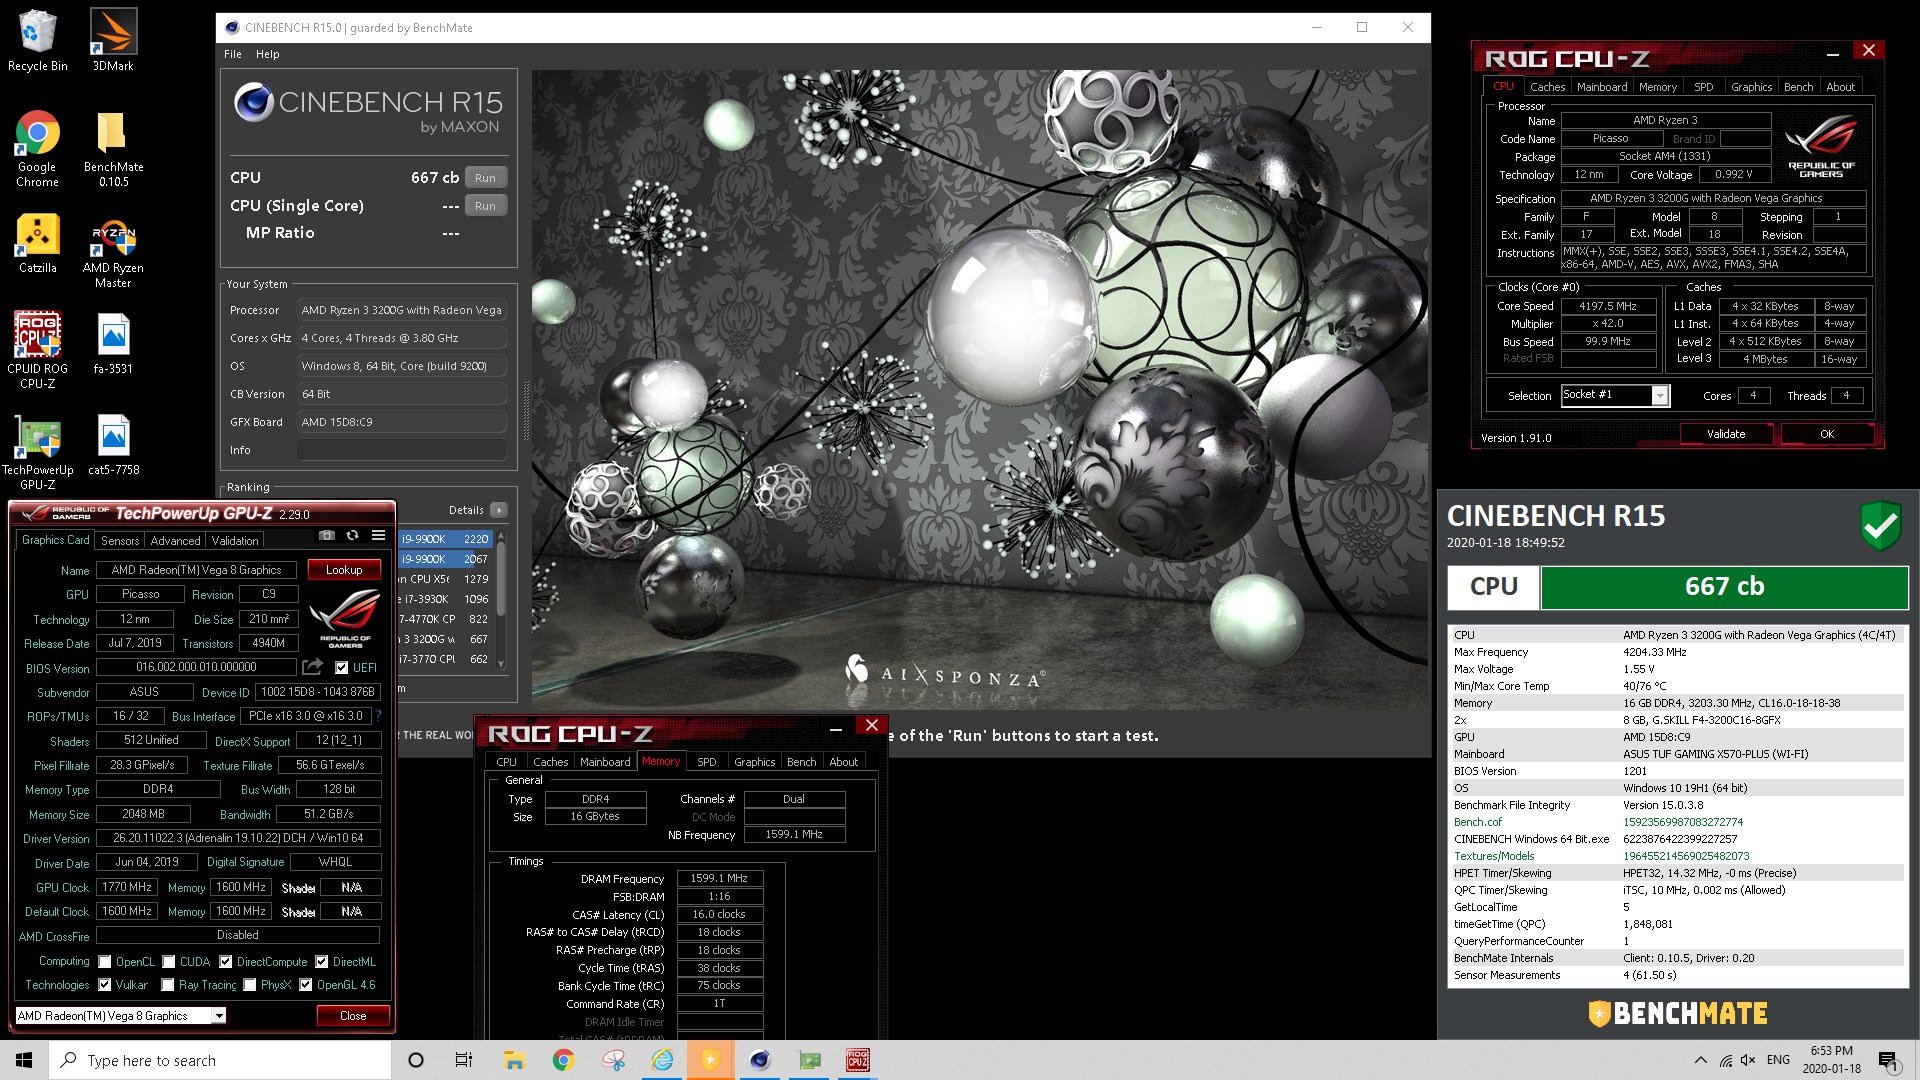Open the Cinebench File menu
1920x1080 pixels.
coord(233,54)
